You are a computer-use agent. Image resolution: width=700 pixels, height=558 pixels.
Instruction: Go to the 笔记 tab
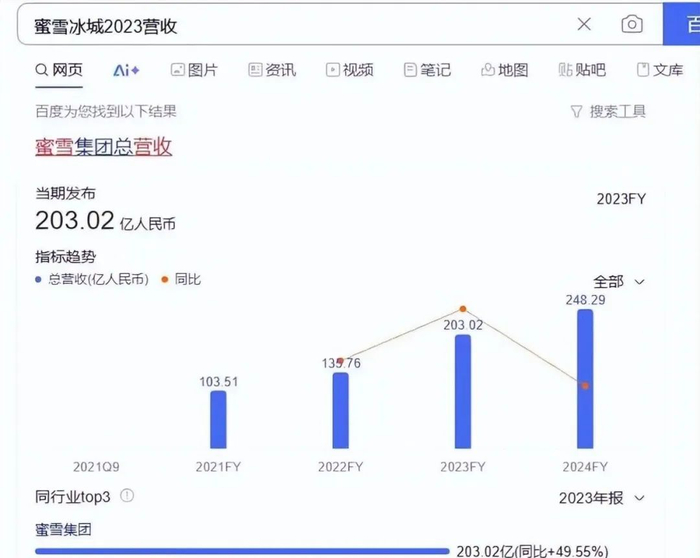click(427, 70)
